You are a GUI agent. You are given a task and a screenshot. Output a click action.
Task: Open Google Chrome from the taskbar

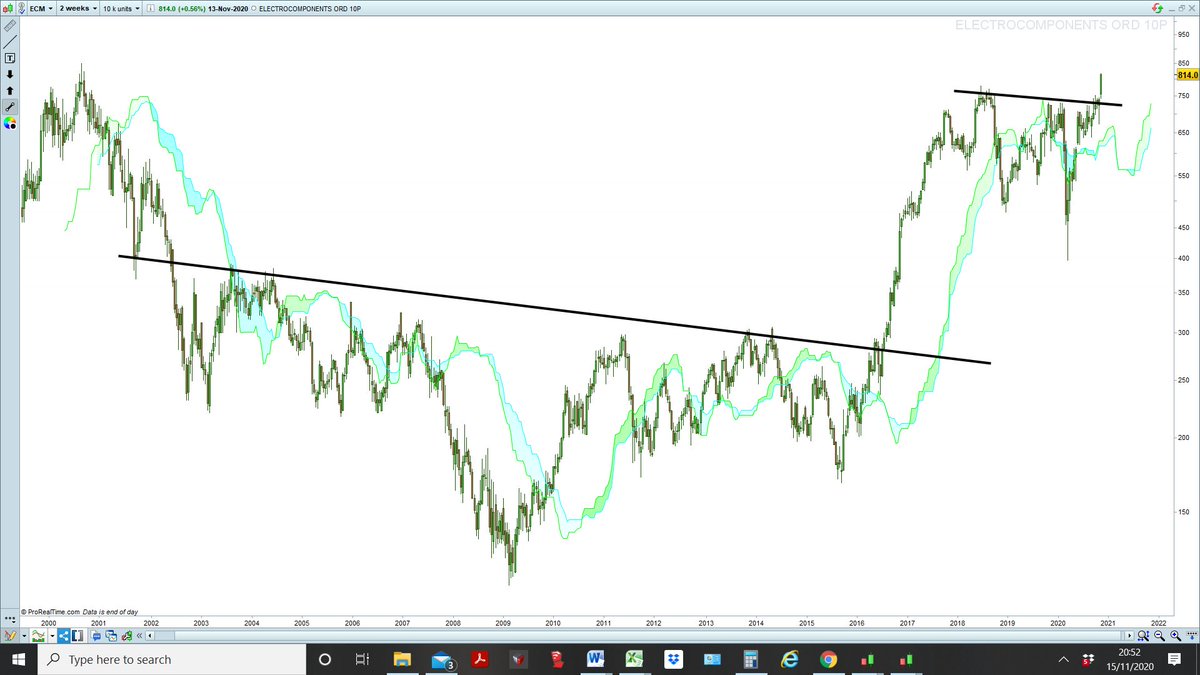(828, 660)
